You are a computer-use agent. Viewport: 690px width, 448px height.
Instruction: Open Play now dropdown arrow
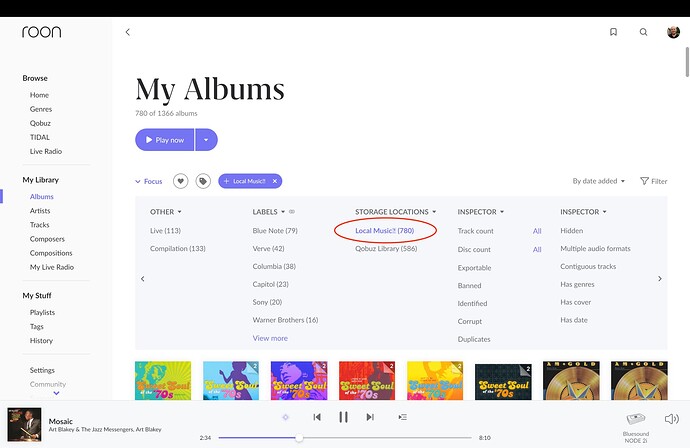[206, 140]
